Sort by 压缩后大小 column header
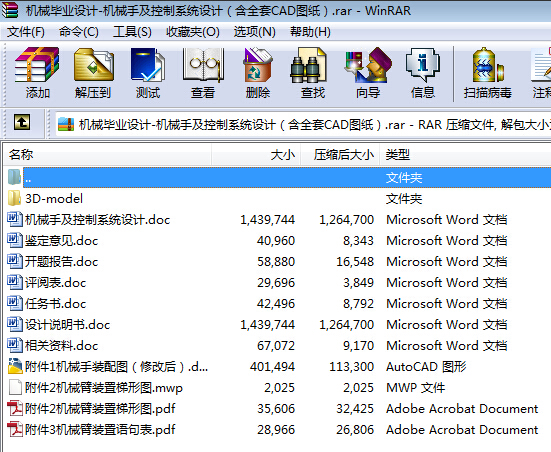The height and width of the screenshot is (452, 551). [x=340, y=154]
